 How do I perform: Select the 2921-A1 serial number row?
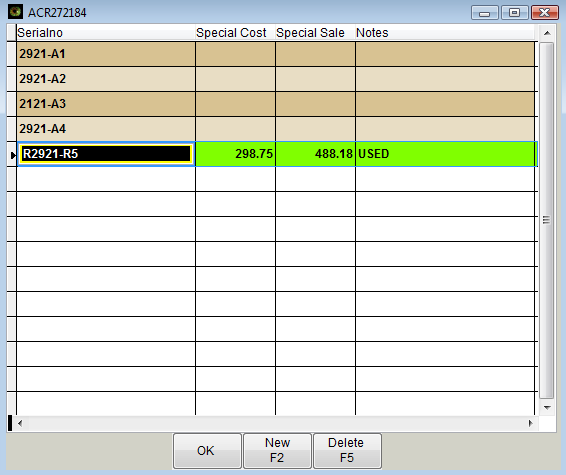click(275, 54)
